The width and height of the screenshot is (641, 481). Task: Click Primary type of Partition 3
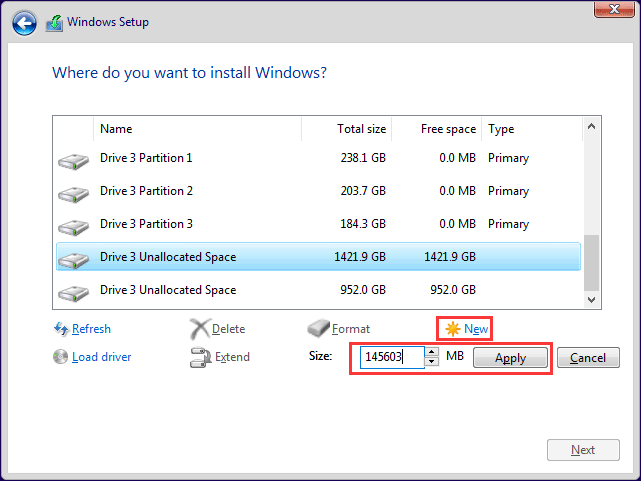(509, 224)
